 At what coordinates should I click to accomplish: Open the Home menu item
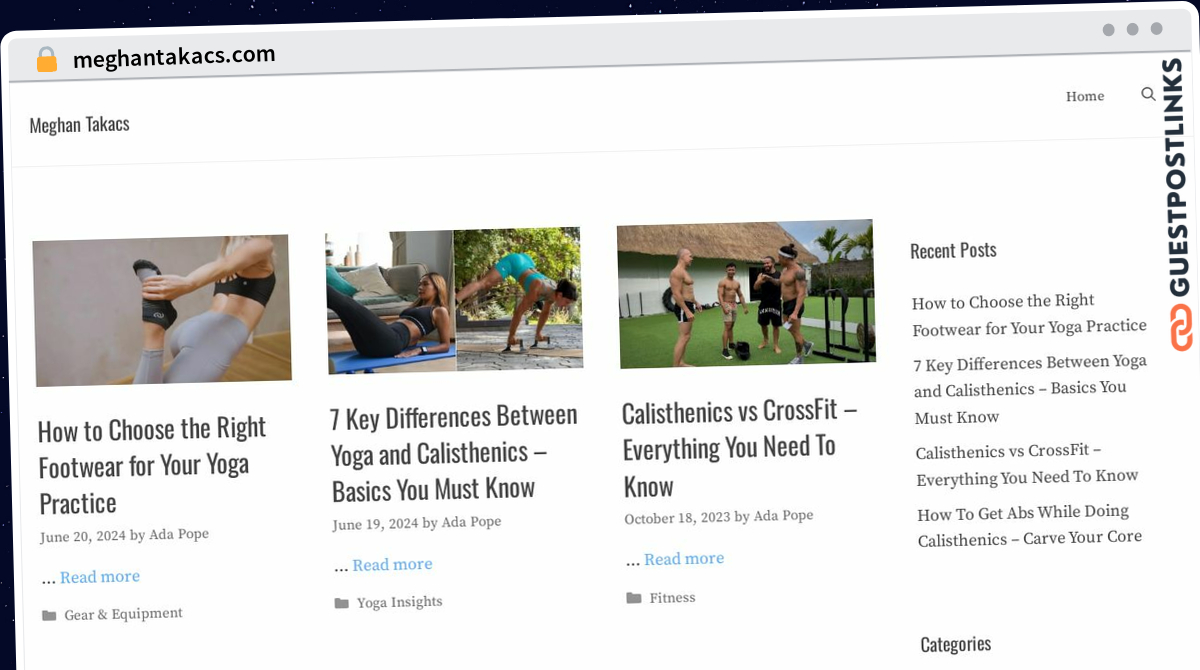[x=1085, y=97]
